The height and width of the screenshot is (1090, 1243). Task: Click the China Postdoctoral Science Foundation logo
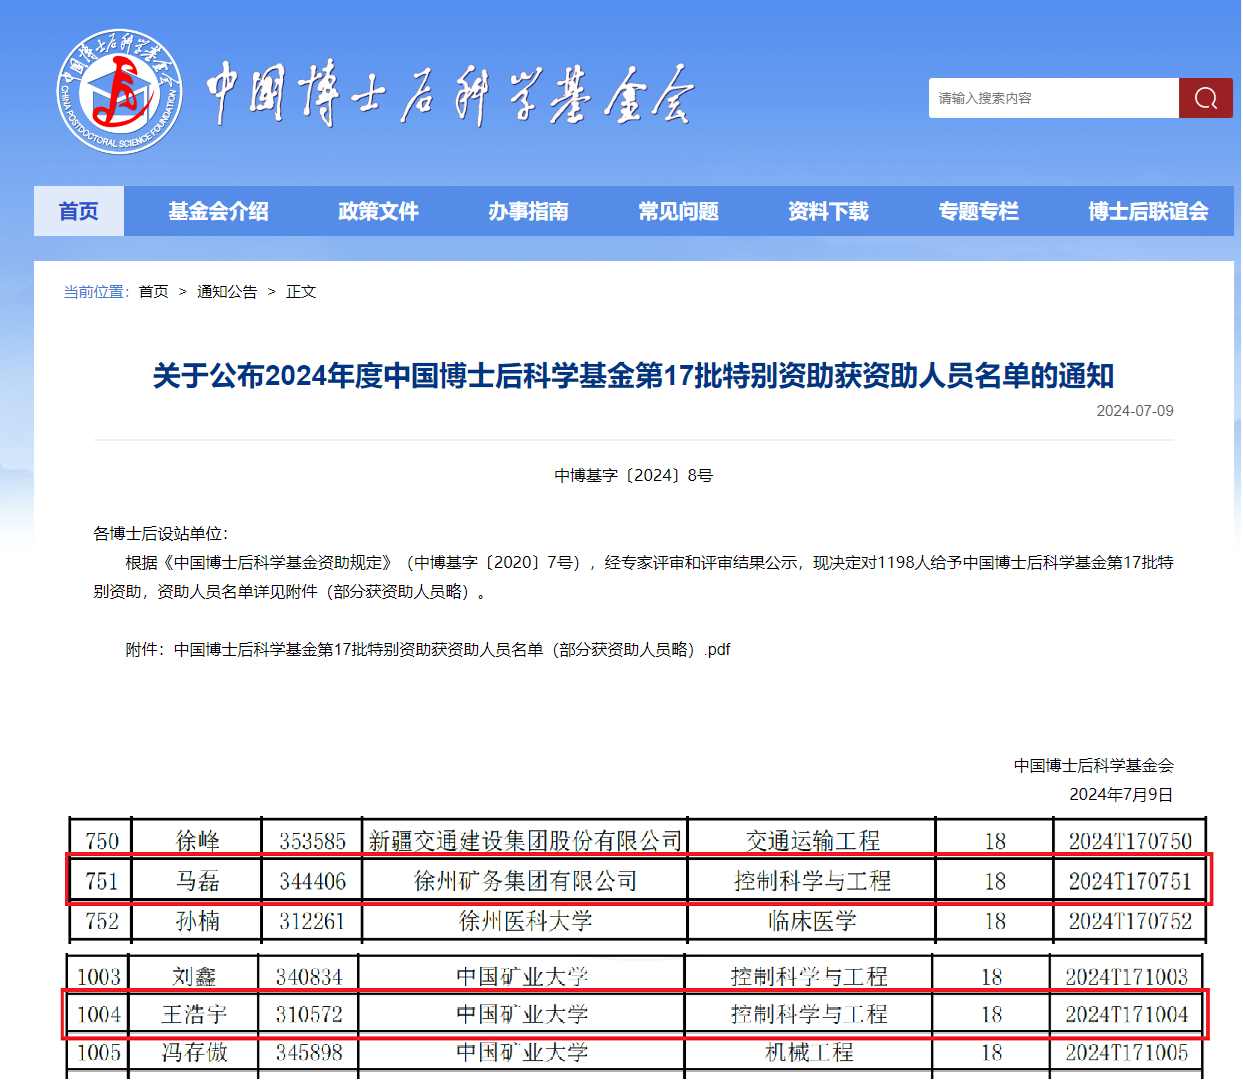[x=120, y=92]
